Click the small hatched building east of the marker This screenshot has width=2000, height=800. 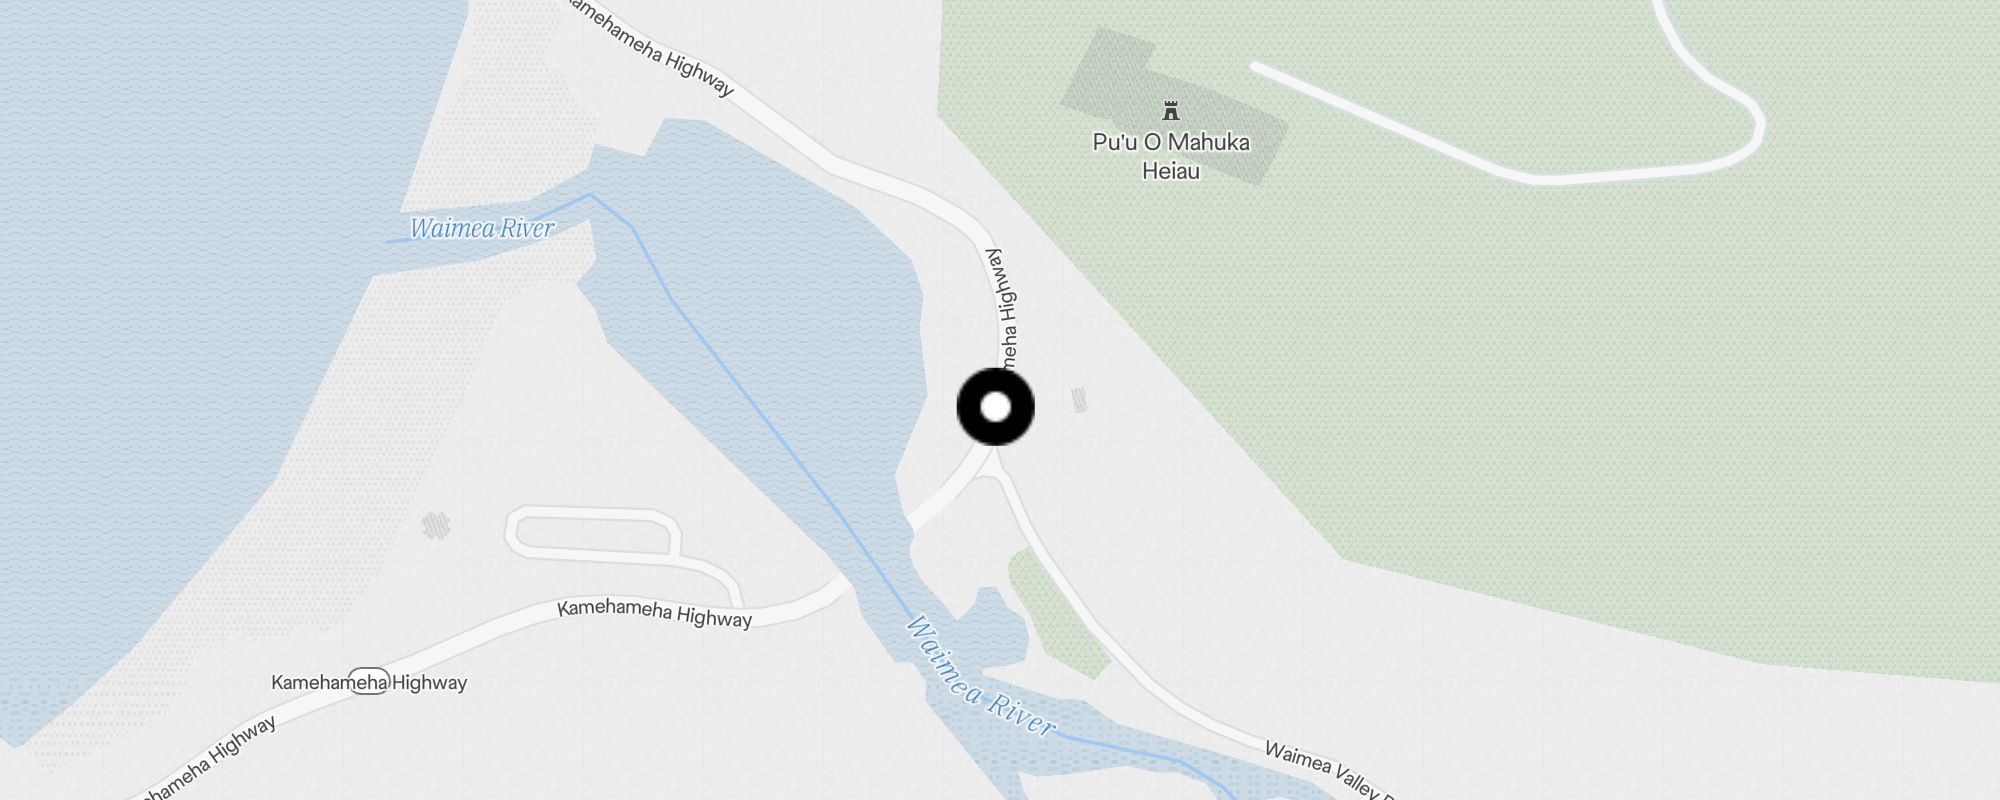[x=1078, y=400]
